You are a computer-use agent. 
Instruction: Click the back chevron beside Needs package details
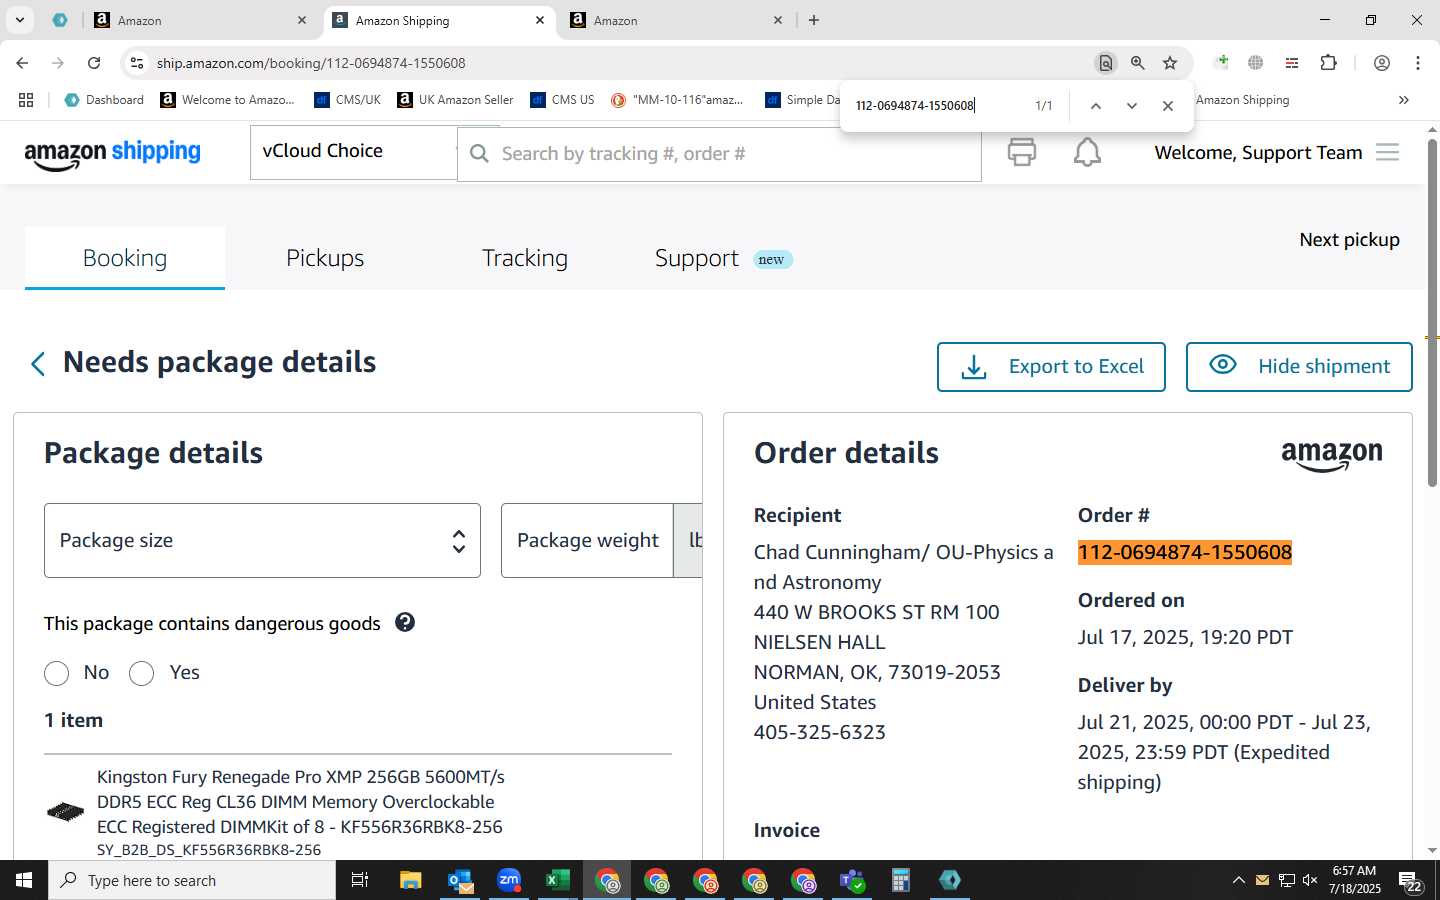(38, 364)
